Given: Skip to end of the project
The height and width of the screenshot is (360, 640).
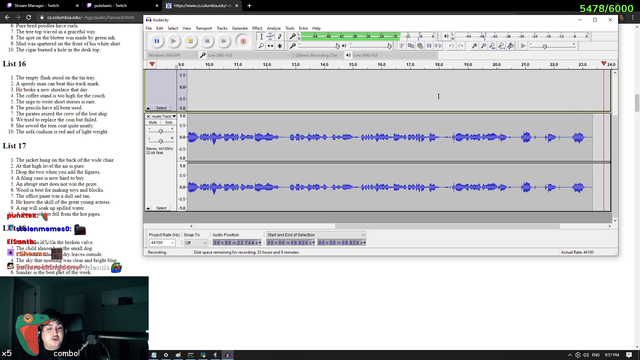Looking at the screenshot, I should pyautogui.click(x=224, y=41).
